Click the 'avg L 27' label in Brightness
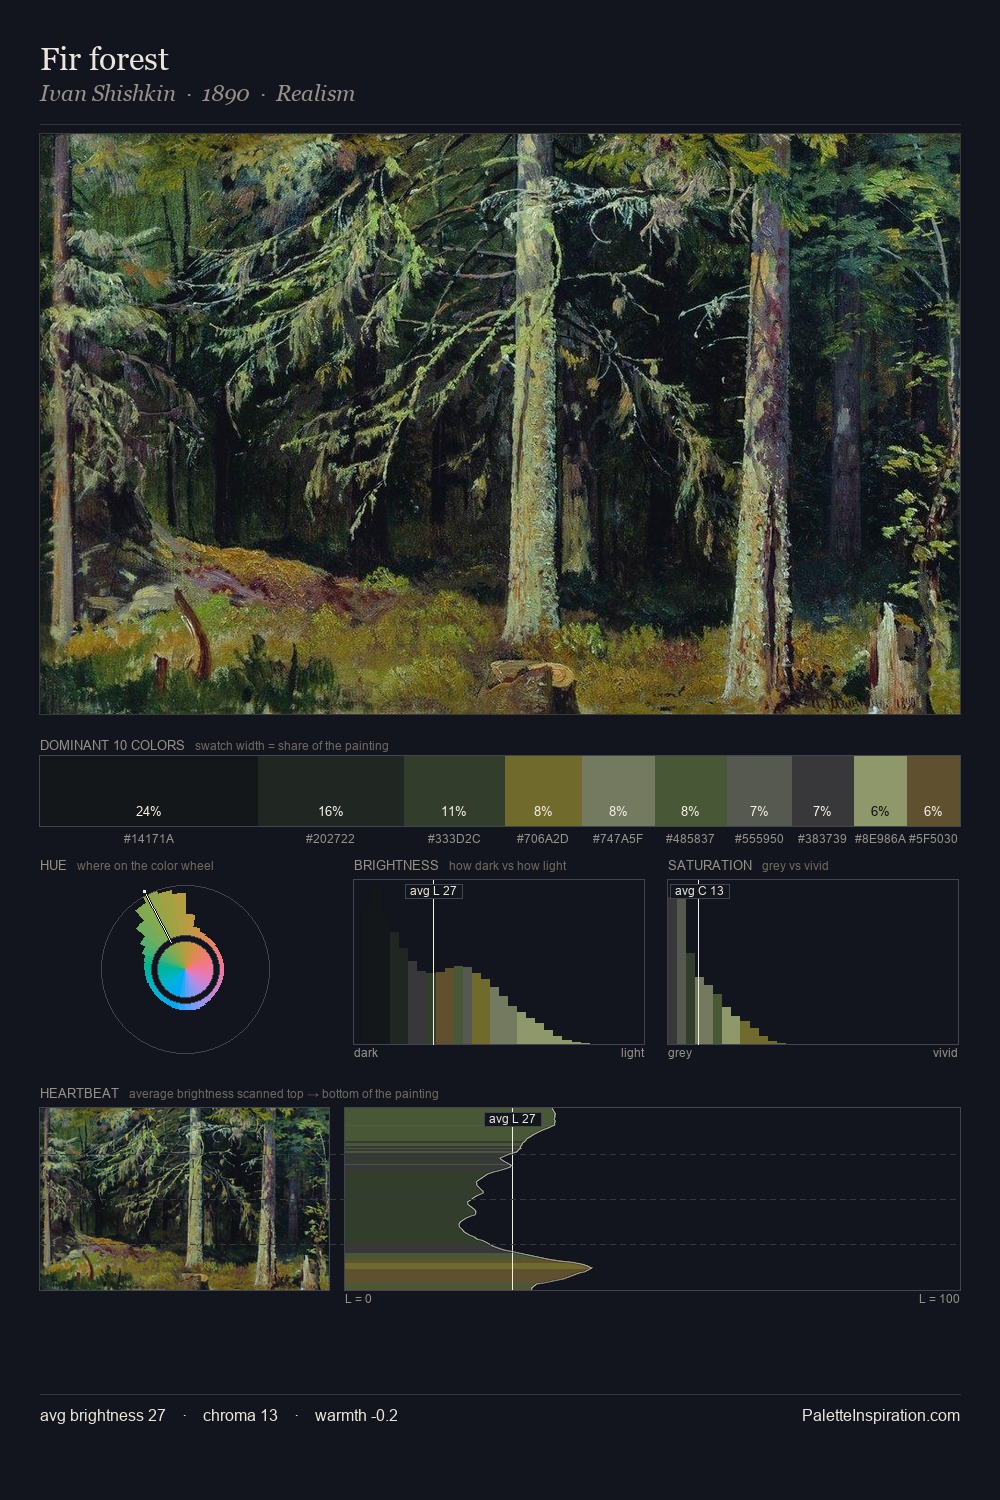1000x1500 pixels. coord(433,891)
